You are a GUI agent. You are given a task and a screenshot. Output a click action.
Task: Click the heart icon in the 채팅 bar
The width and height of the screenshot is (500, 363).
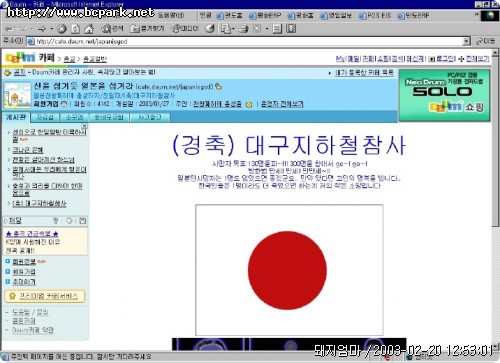point(69,221)
